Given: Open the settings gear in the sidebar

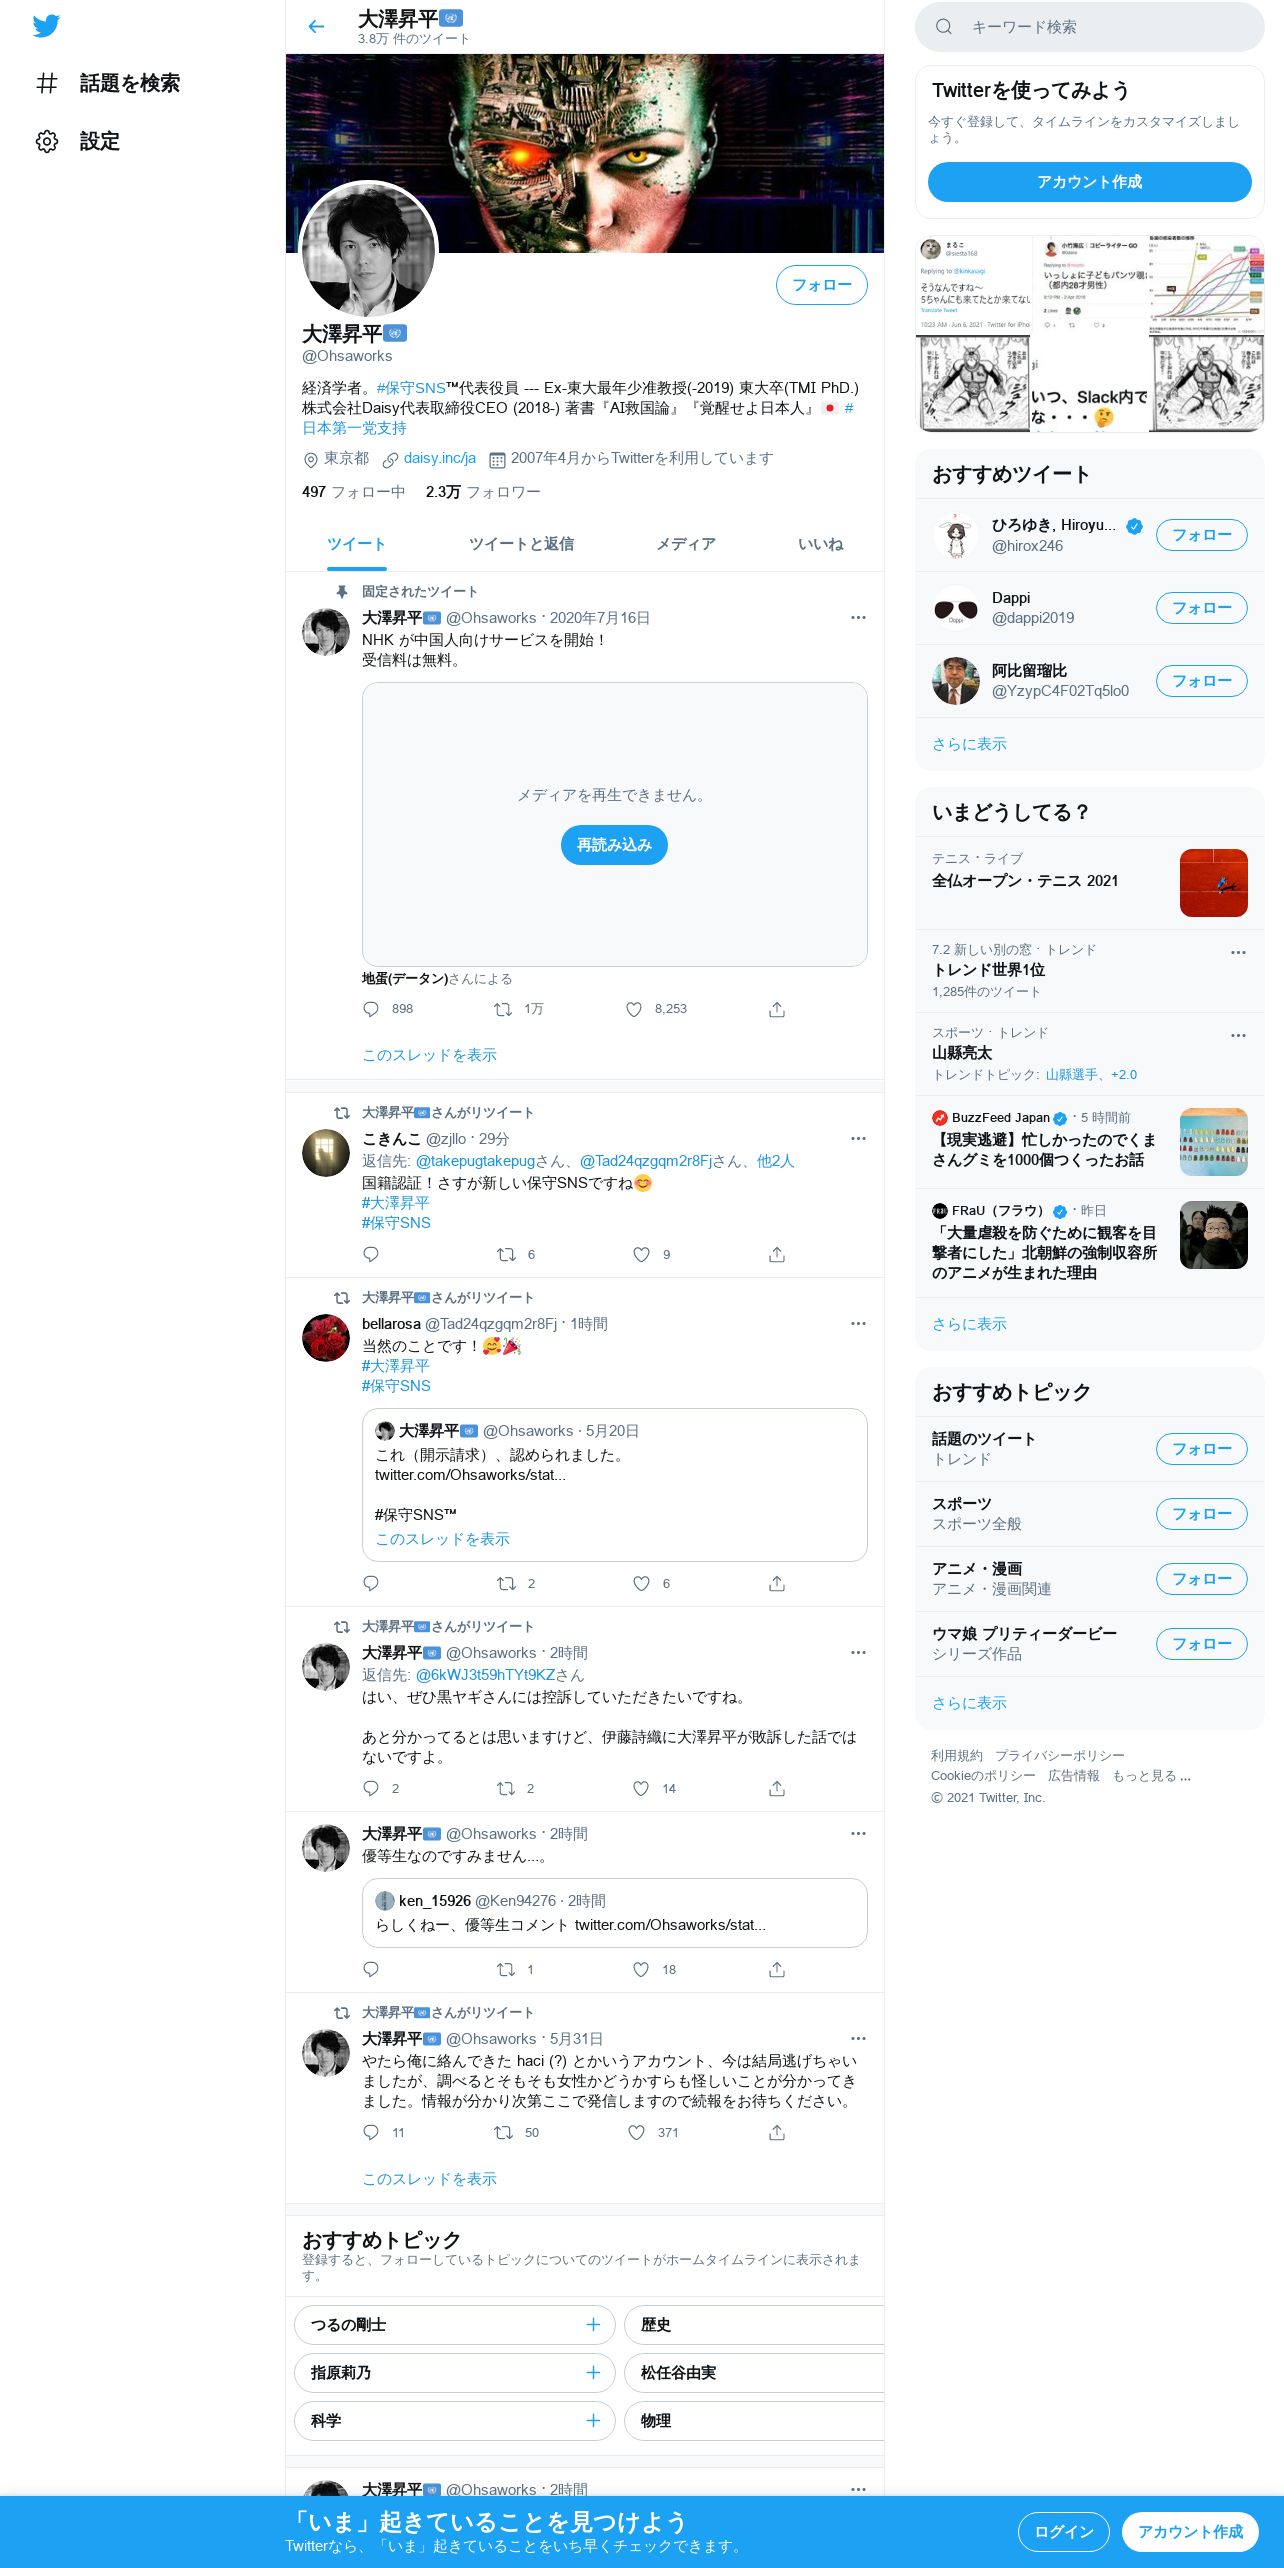Looking at the screenshot, I should tap(47, 141).
